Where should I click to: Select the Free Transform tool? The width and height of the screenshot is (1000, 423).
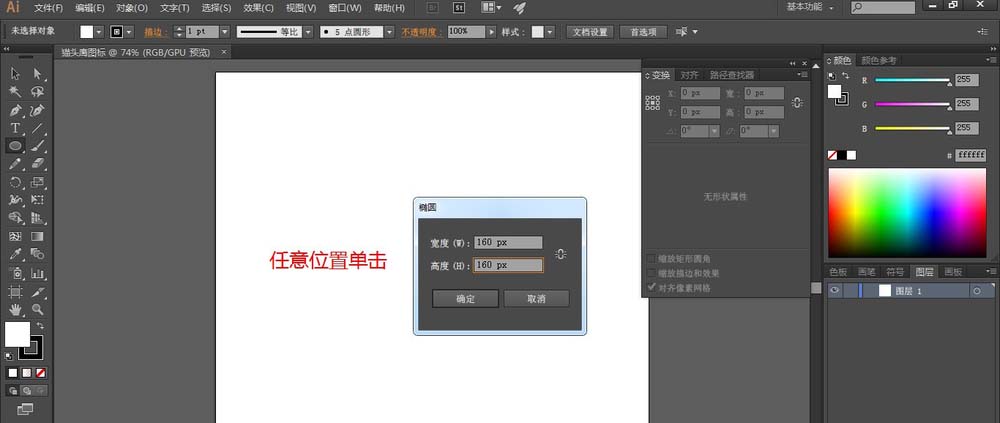38,200
